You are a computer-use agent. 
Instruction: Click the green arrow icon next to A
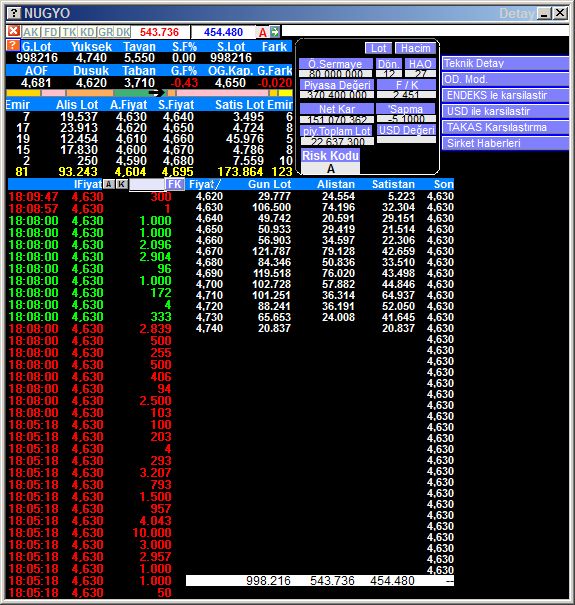274,32
